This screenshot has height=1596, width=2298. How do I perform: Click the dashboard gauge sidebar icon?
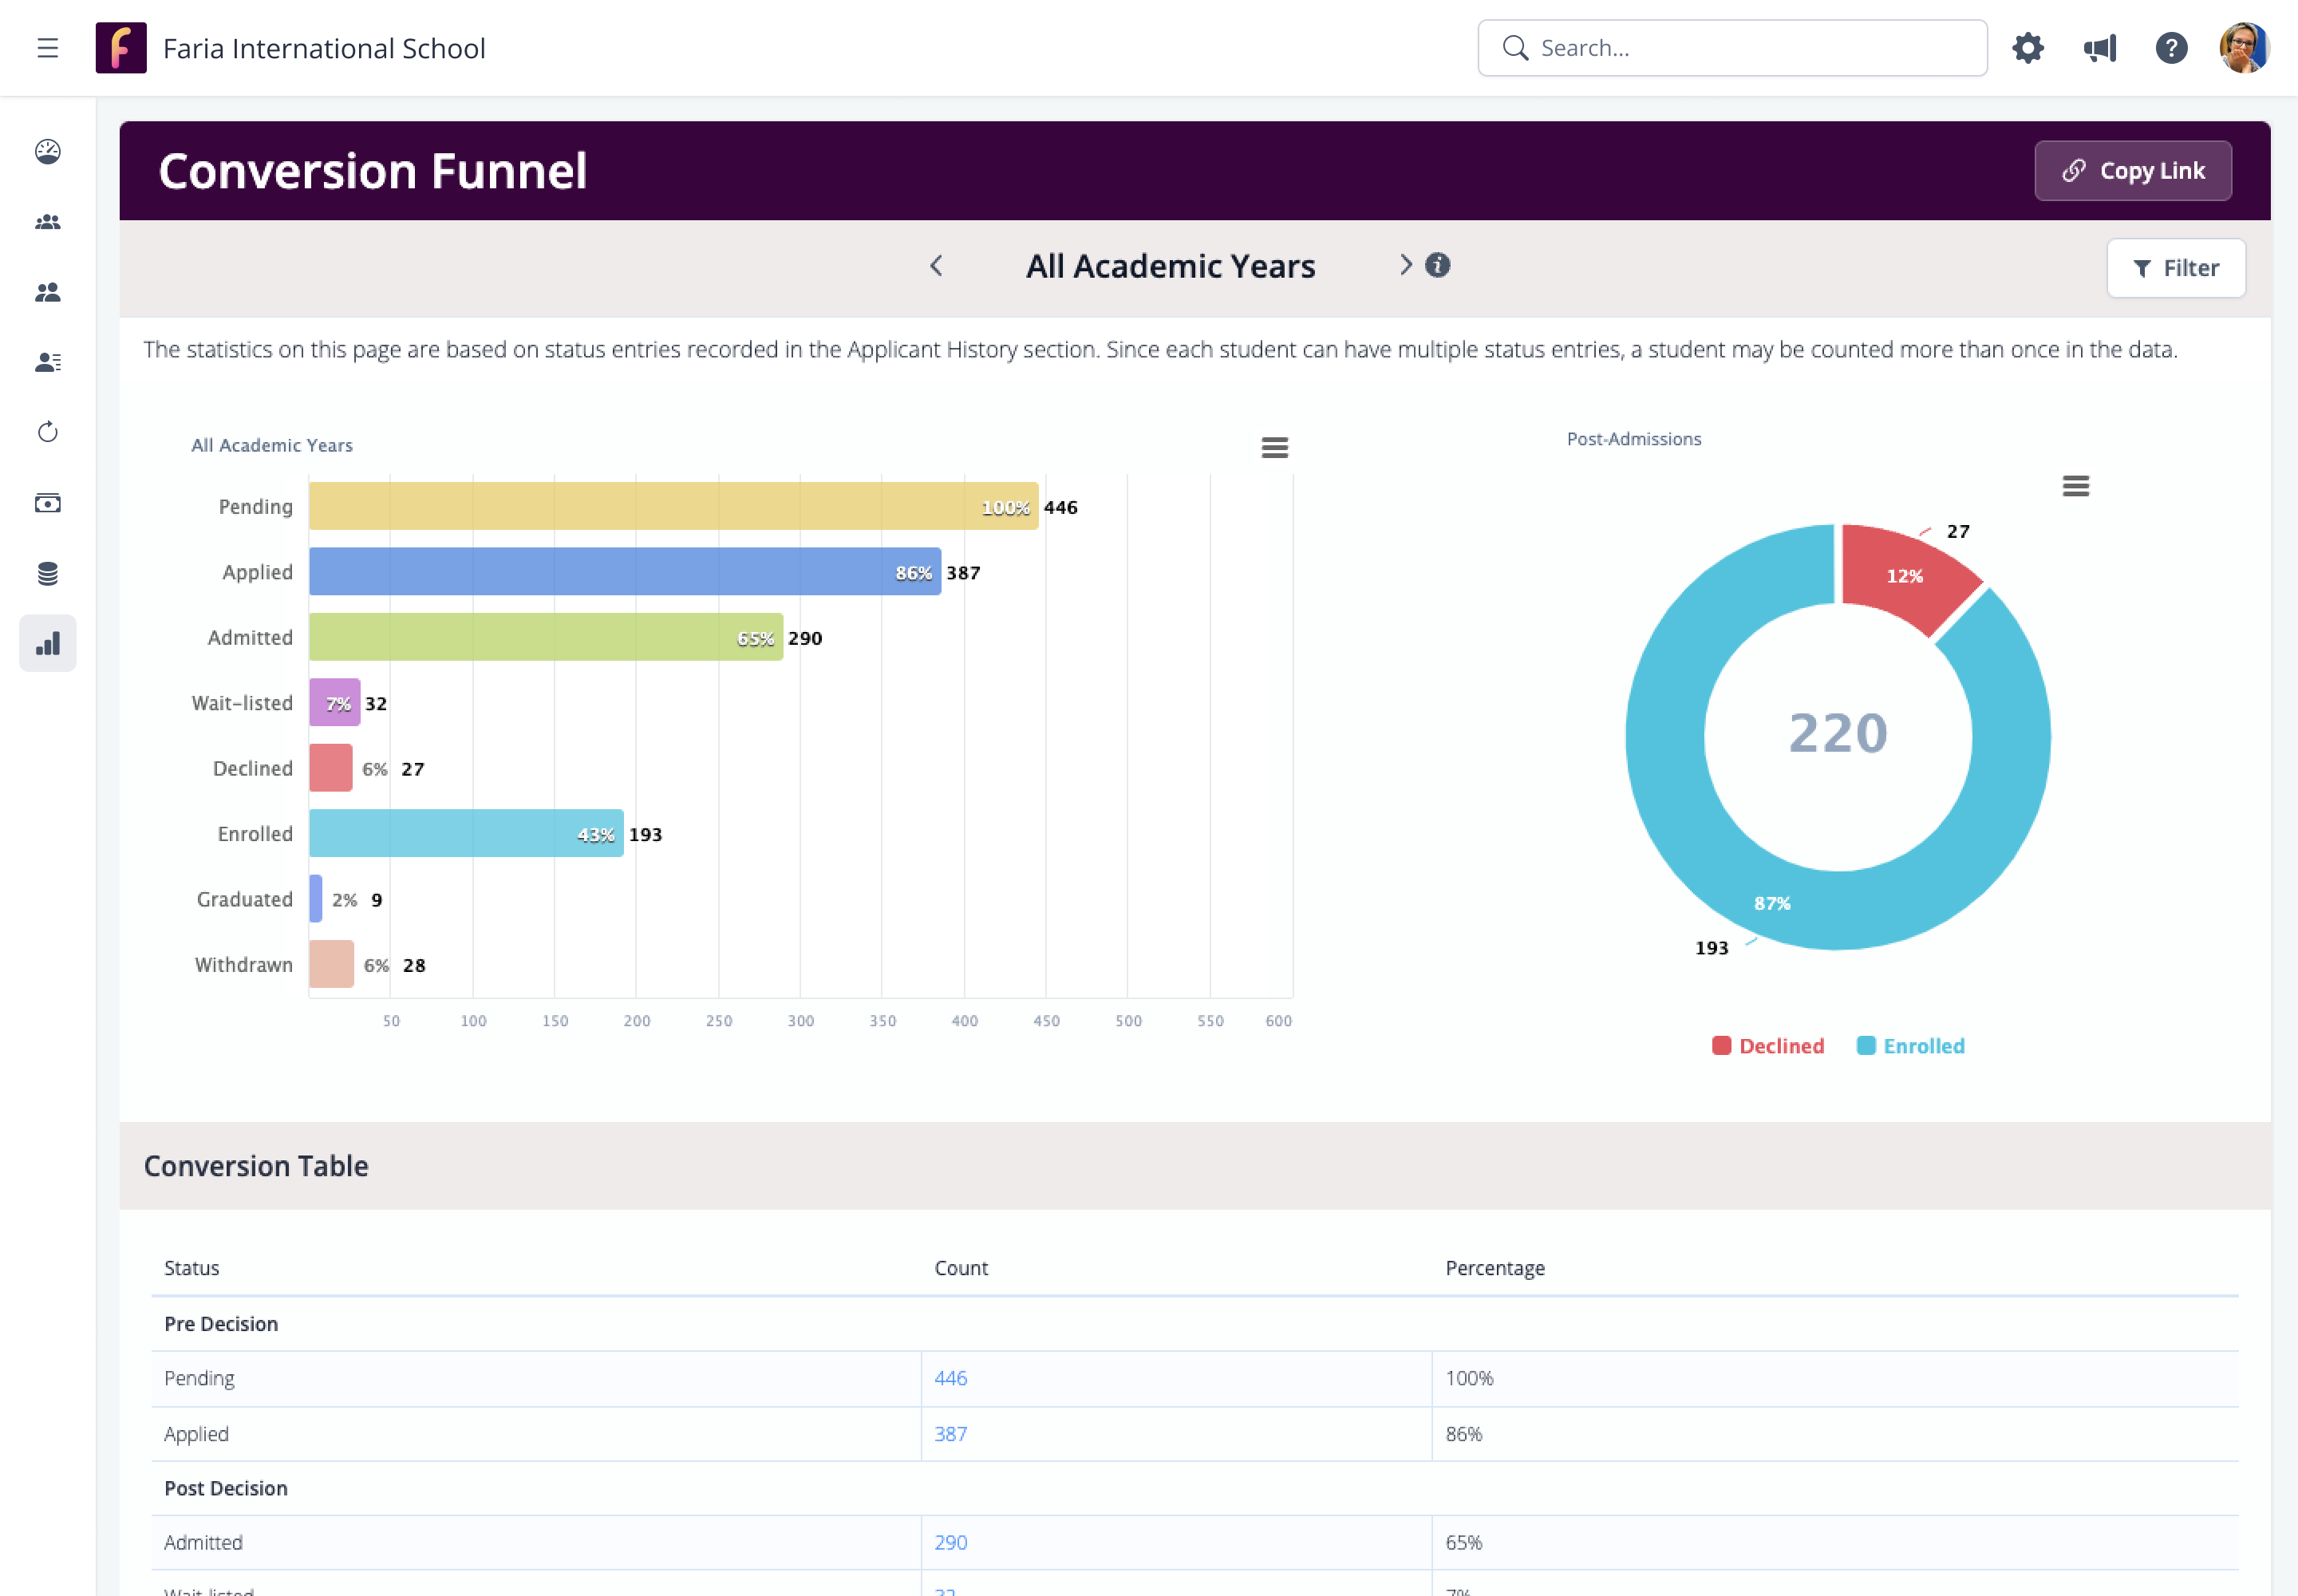click(x=47, y=151)
